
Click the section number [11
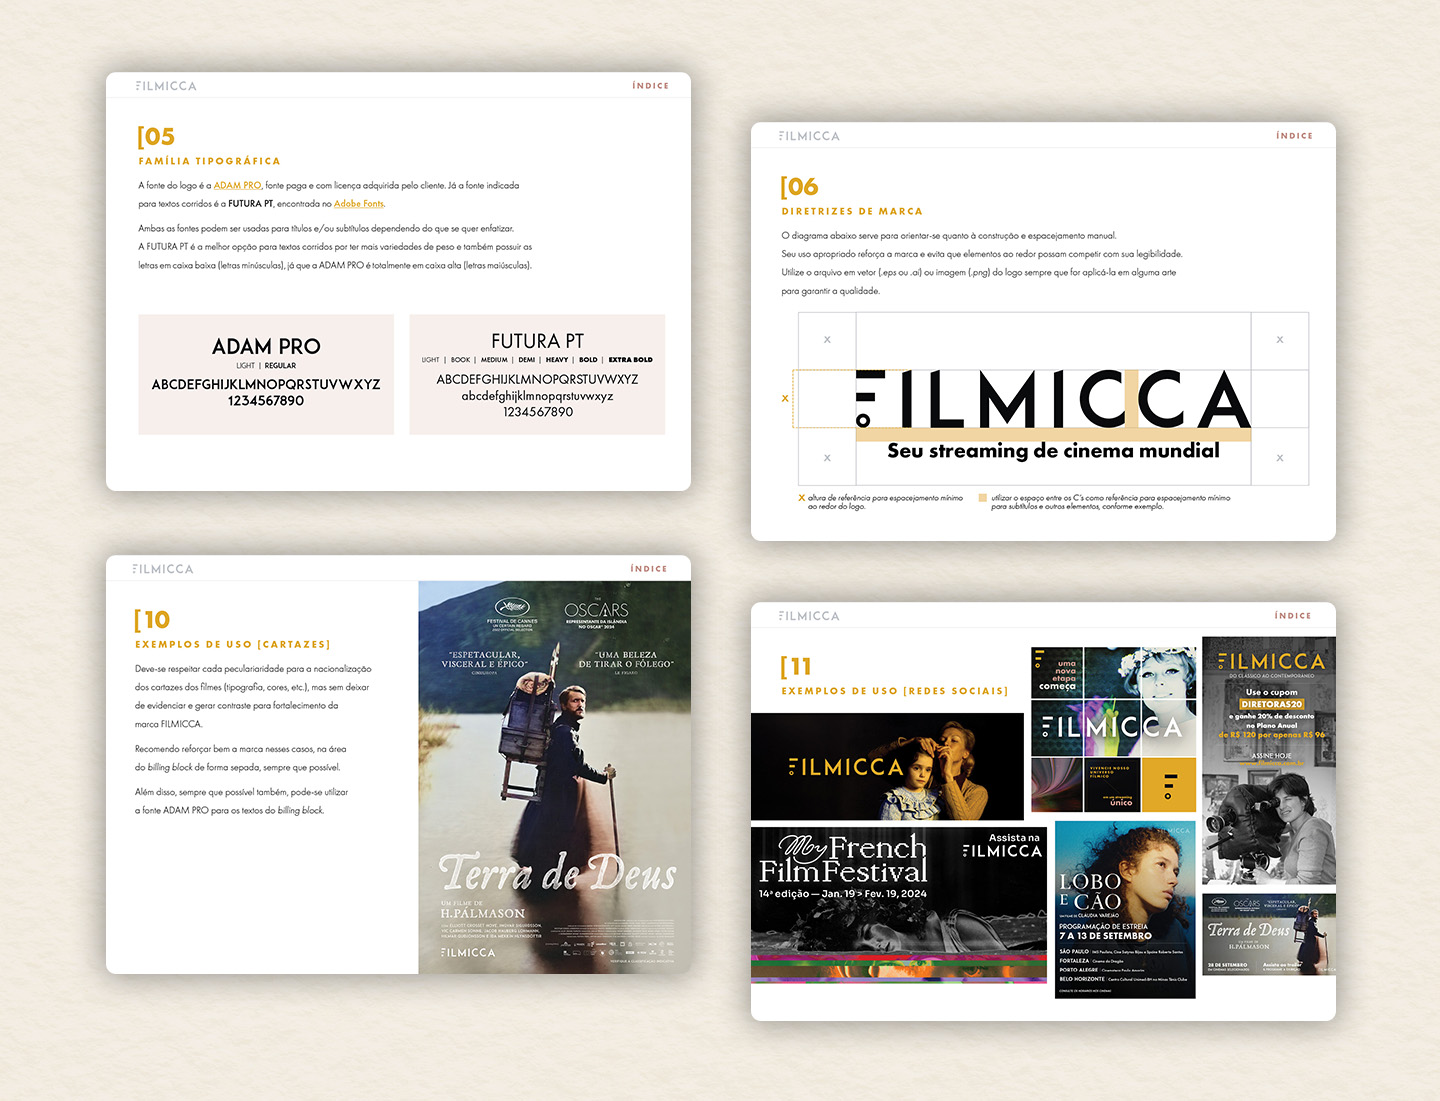click(796, 667)
